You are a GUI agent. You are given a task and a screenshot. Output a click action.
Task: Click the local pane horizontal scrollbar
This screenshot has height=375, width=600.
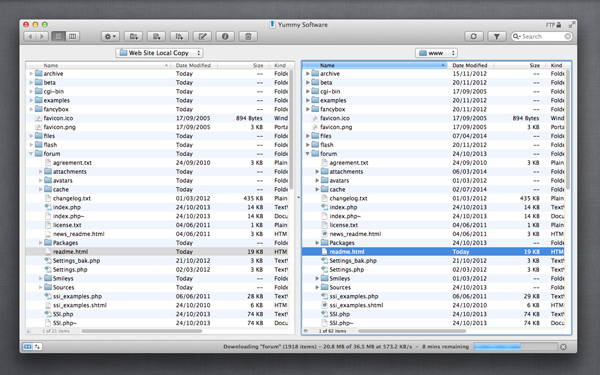tap(142, 331)
